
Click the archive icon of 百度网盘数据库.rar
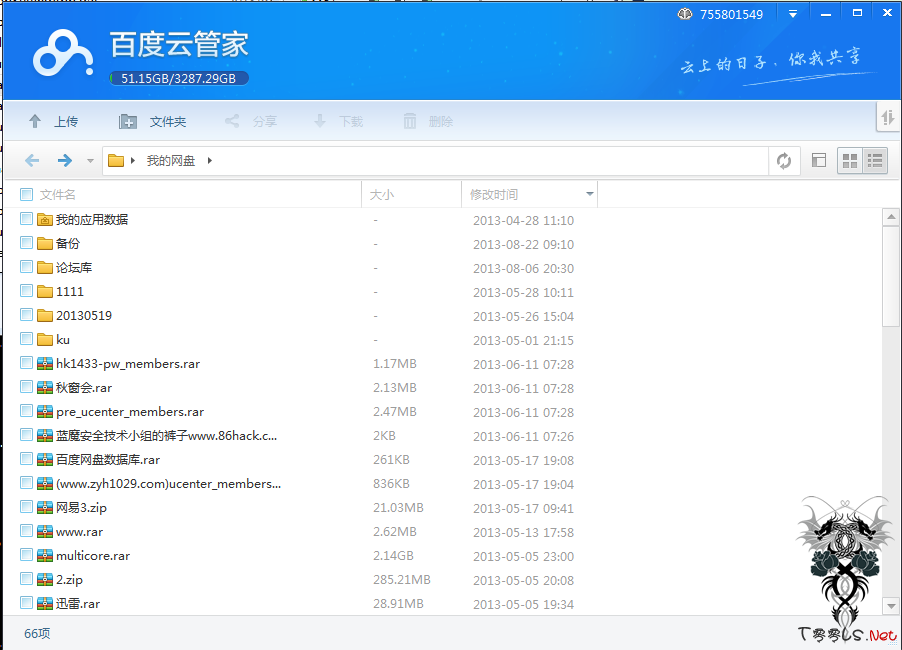coord(45,460)
